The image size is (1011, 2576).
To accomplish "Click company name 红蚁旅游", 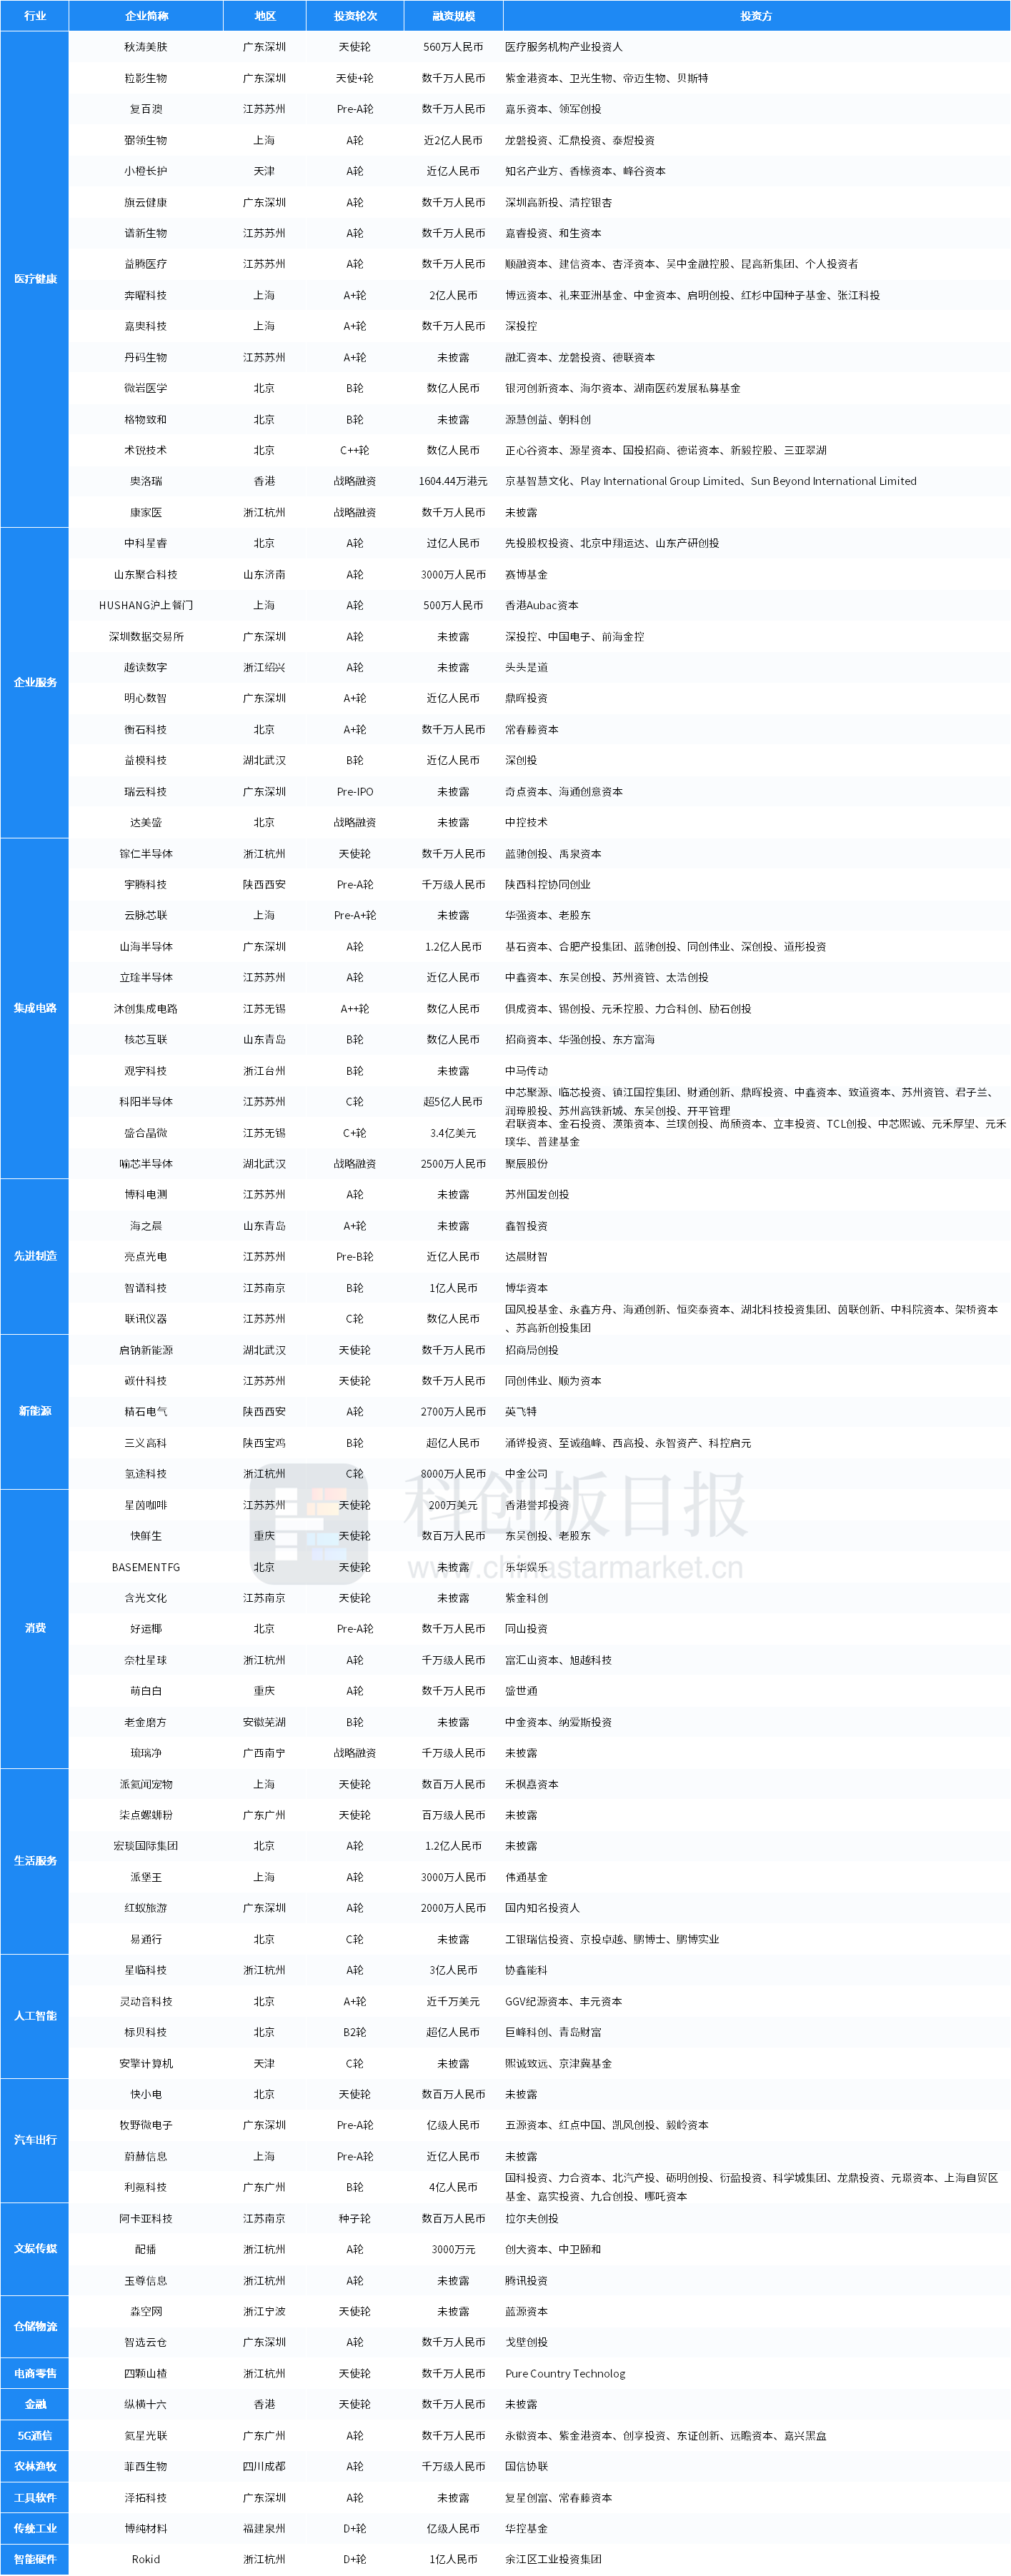I will tap(146, 1908).
